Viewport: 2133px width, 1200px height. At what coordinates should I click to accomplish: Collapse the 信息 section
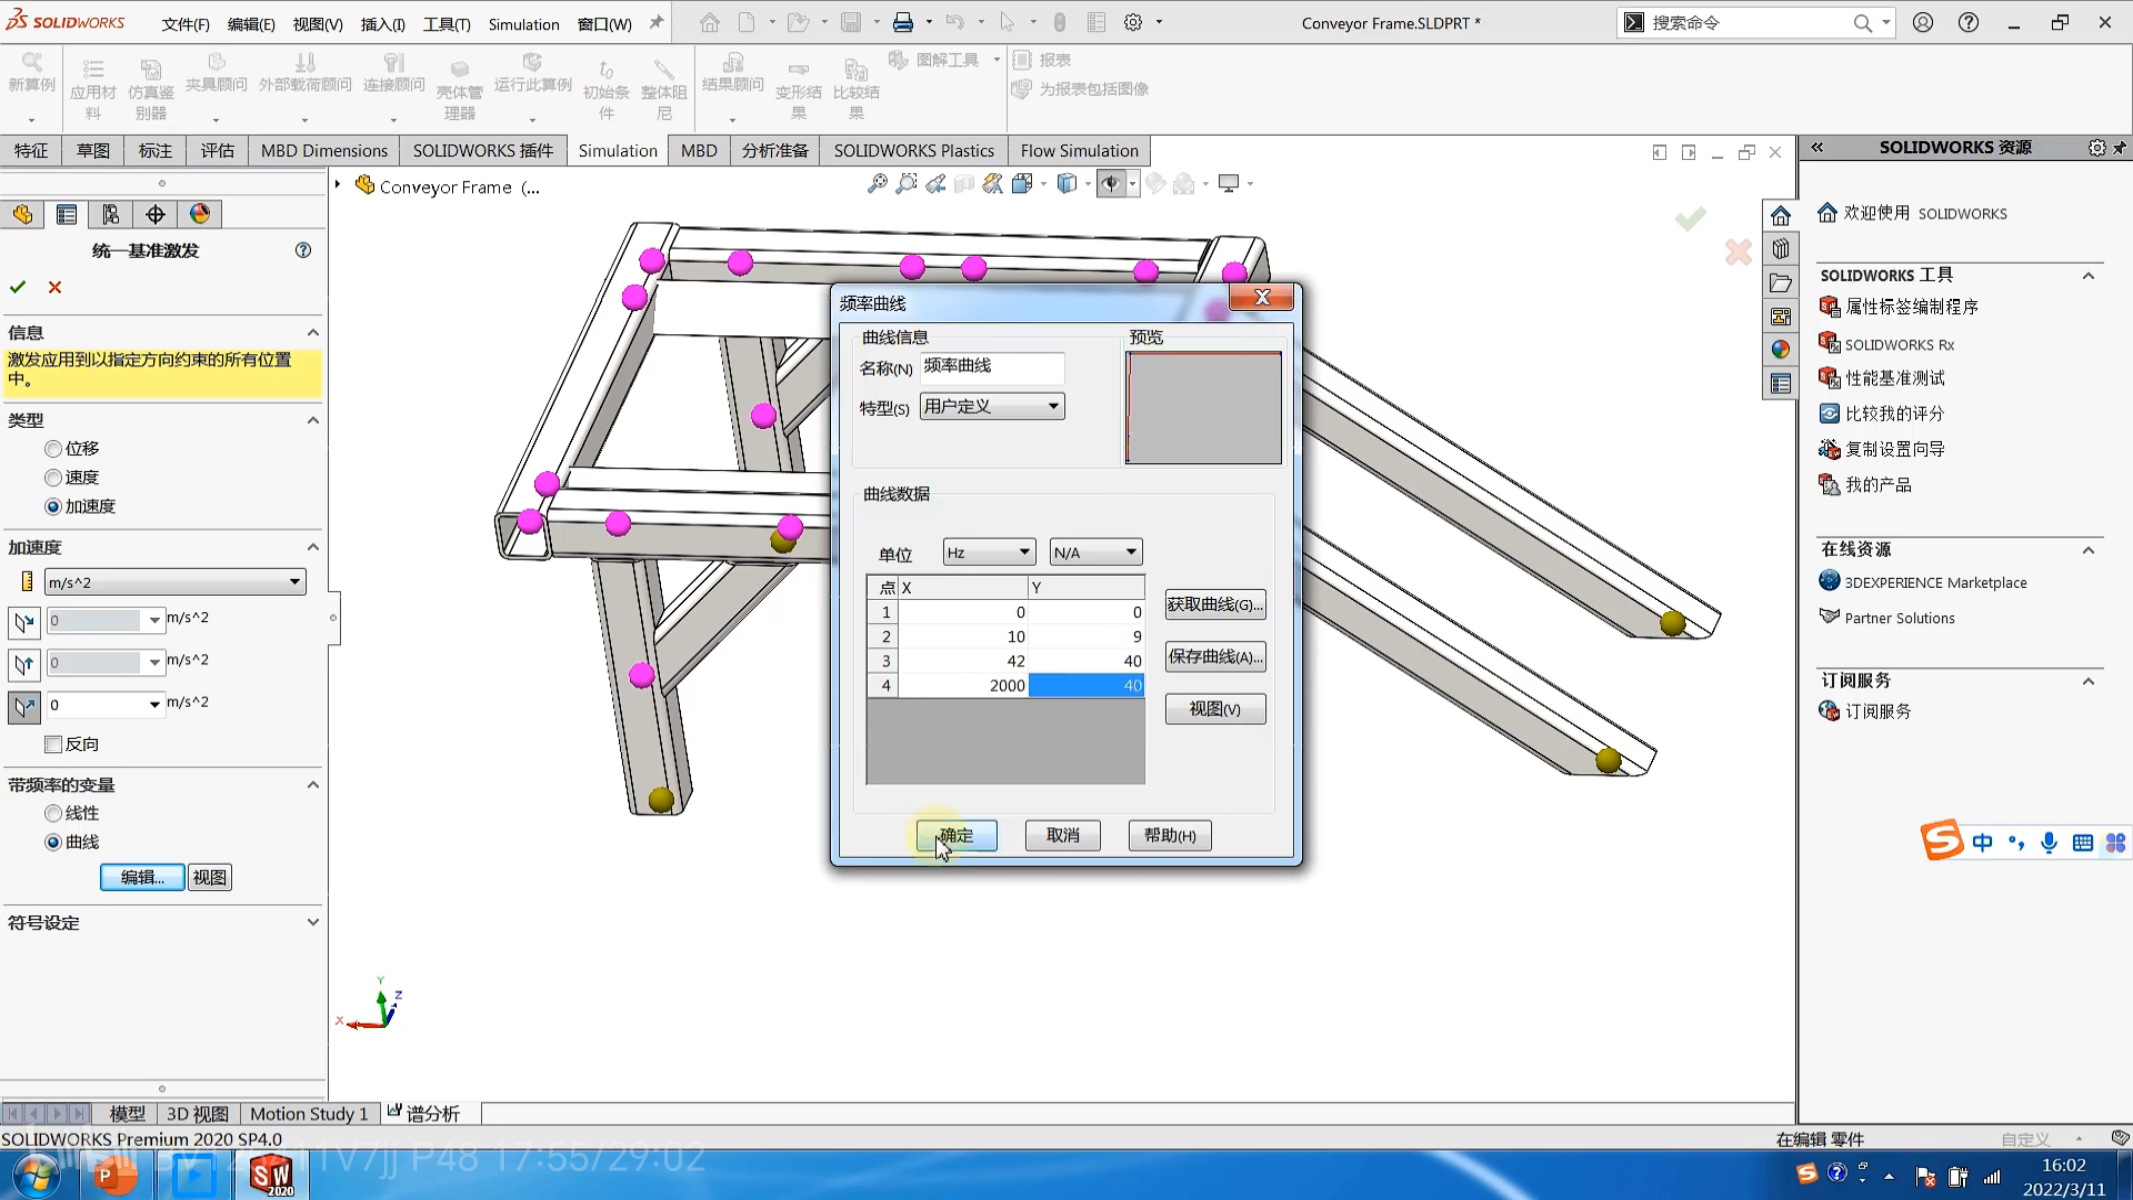(313, 333)
